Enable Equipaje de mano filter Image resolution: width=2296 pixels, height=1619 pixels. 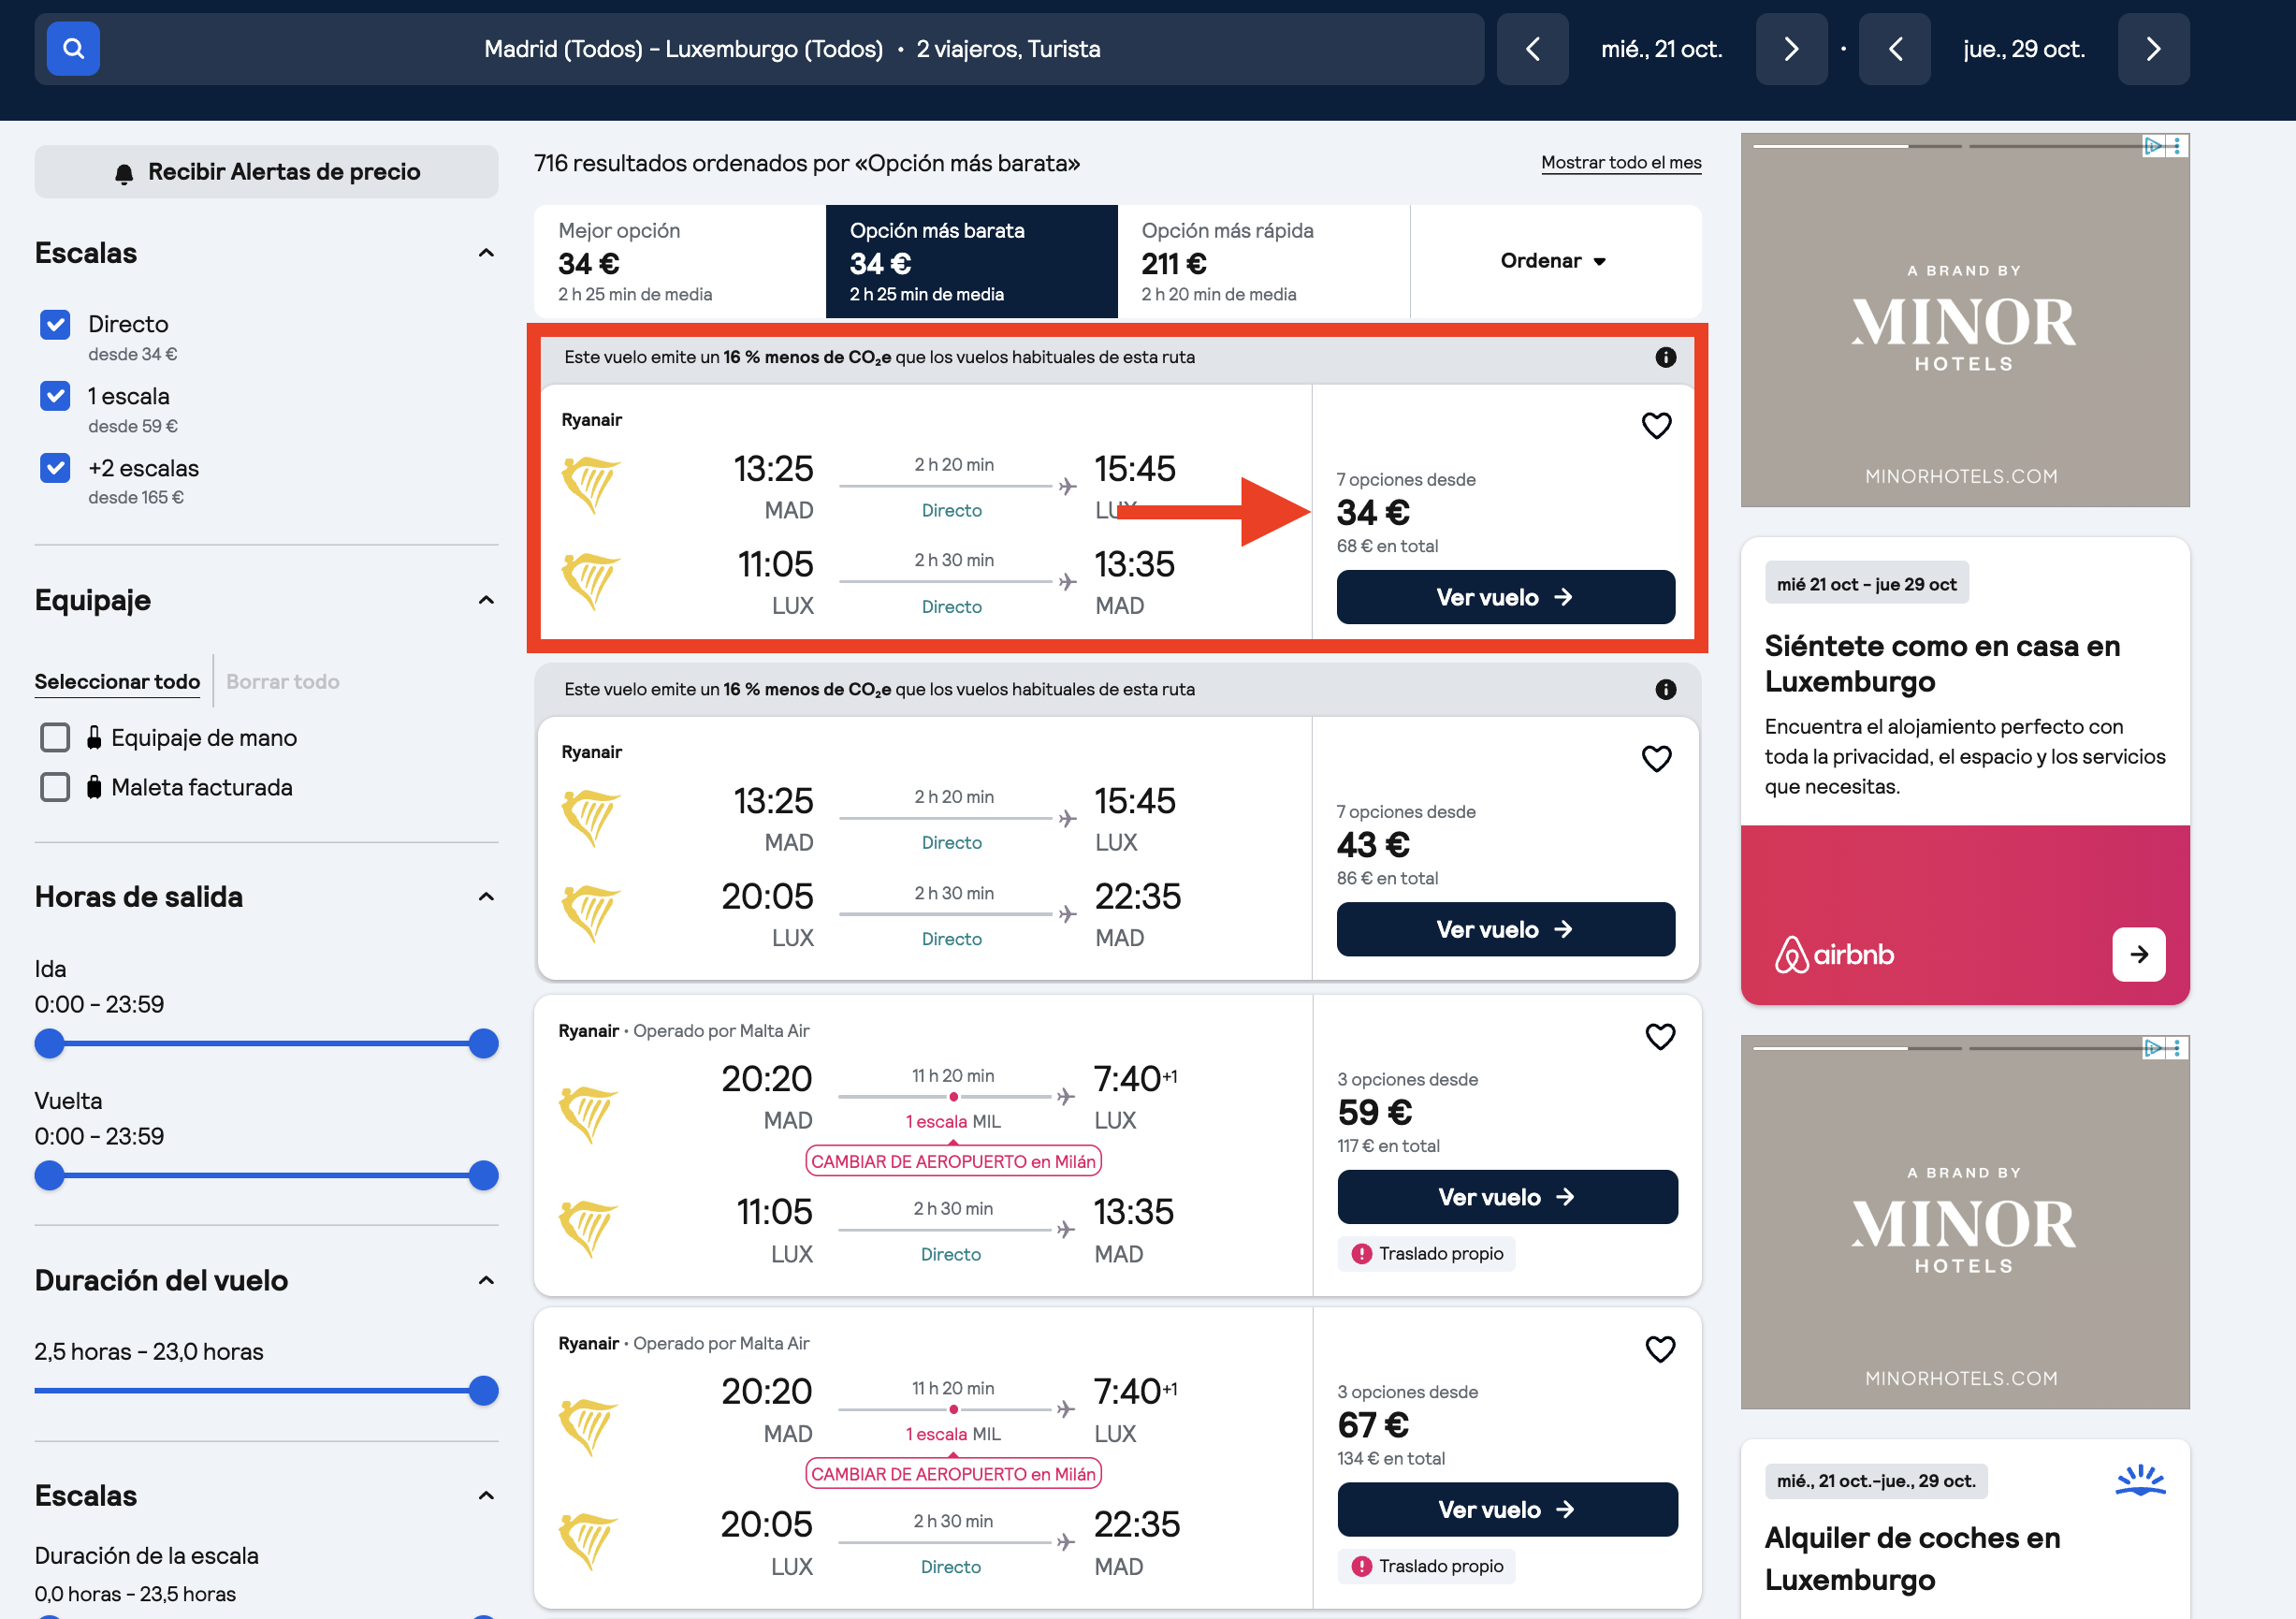55,737
